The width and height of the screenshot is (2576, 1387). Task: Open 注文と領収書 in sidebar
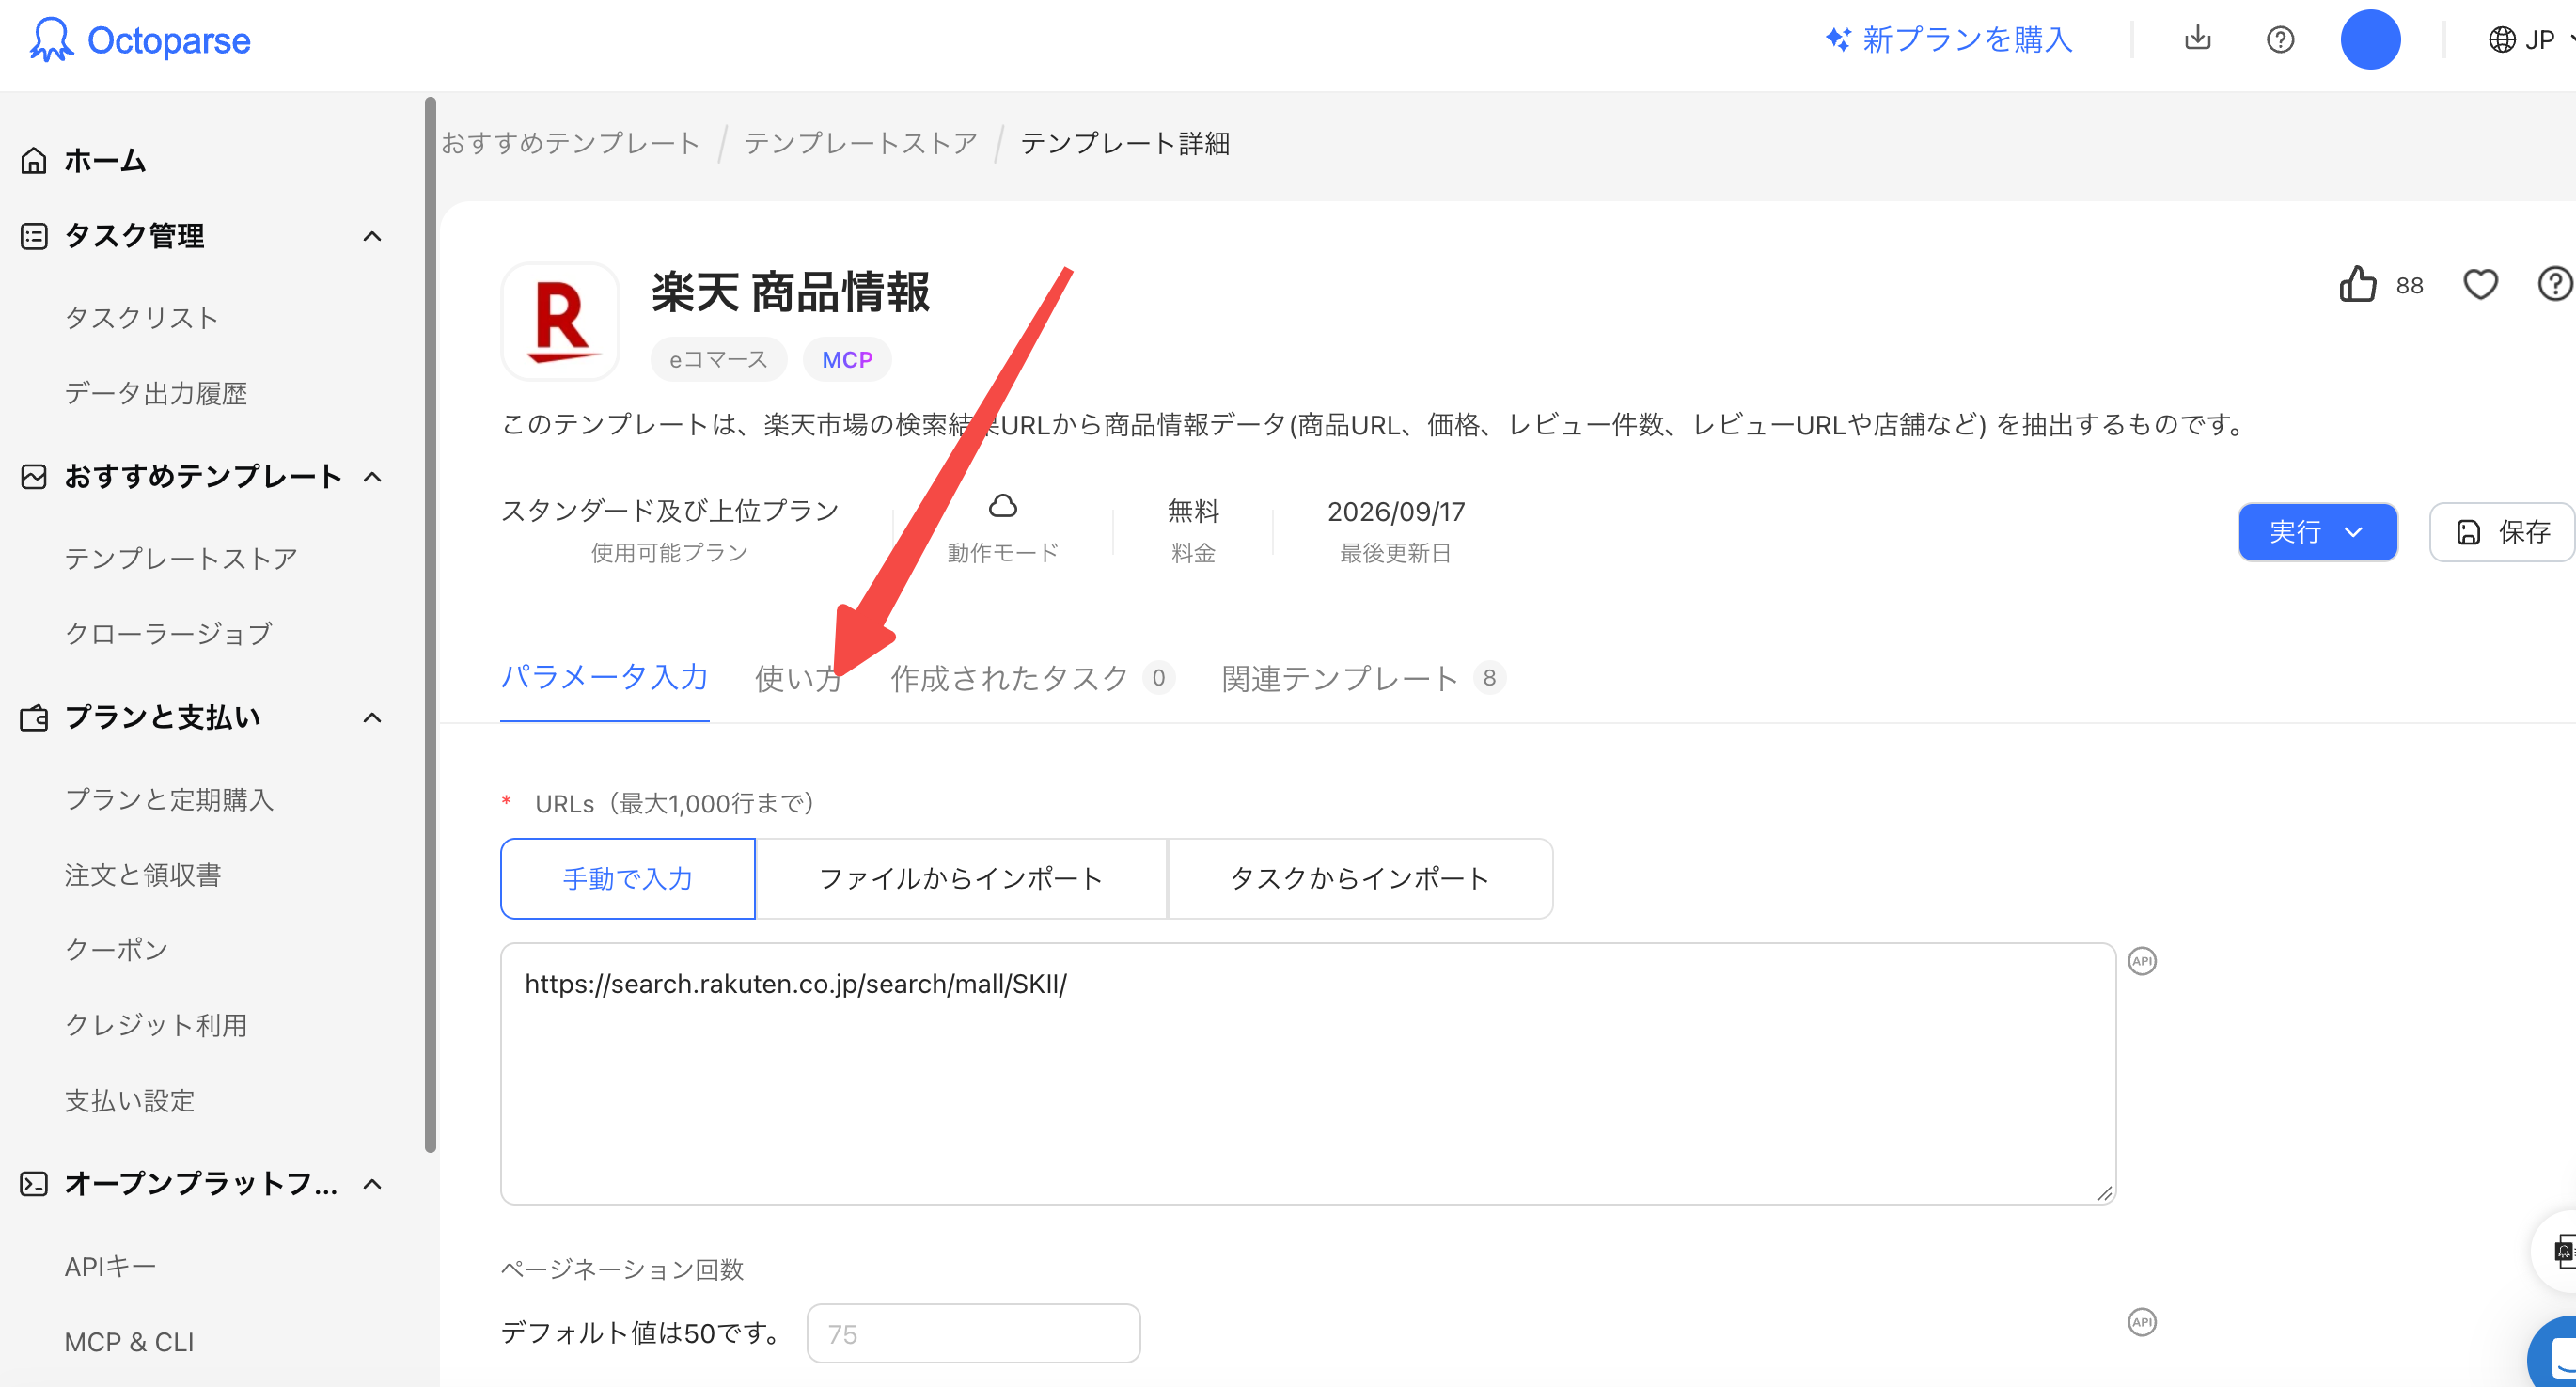point(142,875)
